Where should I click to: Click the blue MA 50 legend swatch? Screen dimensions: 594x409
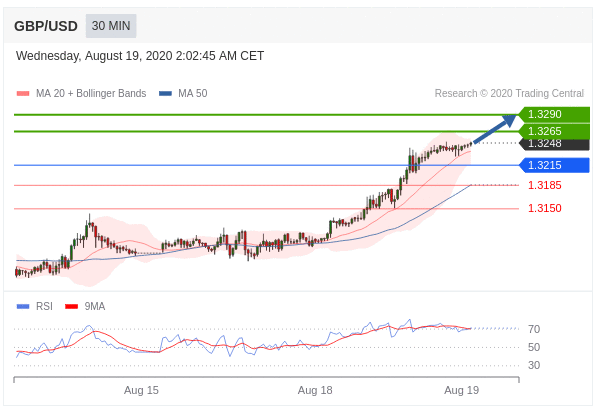pos(166,94)
